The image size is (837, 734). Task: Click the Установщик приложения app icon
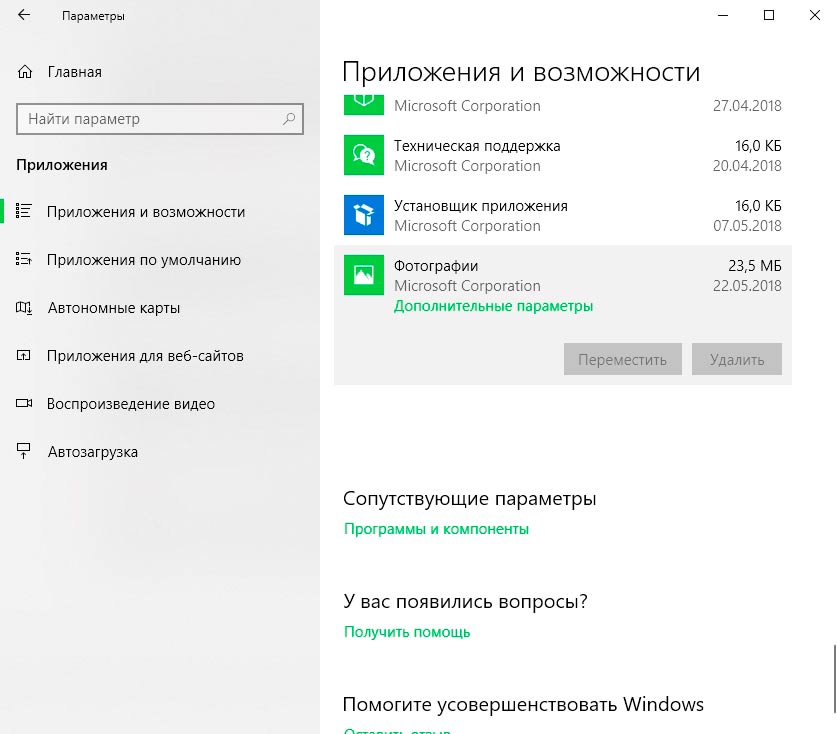[x=363, y=215]
